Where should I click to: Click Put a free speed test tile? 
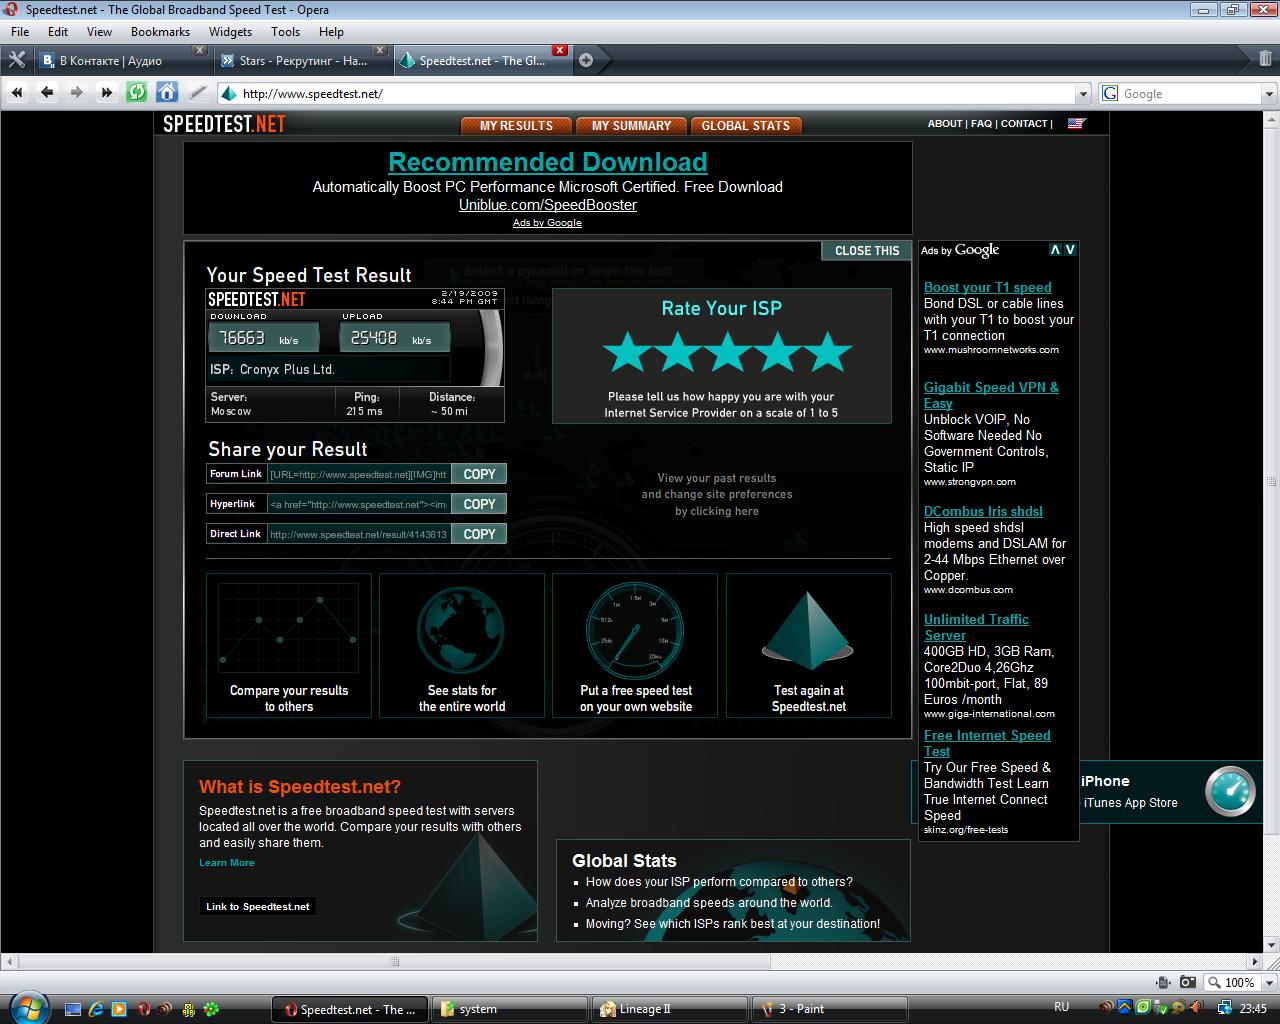pyautogui.click(x=635, y=645)
